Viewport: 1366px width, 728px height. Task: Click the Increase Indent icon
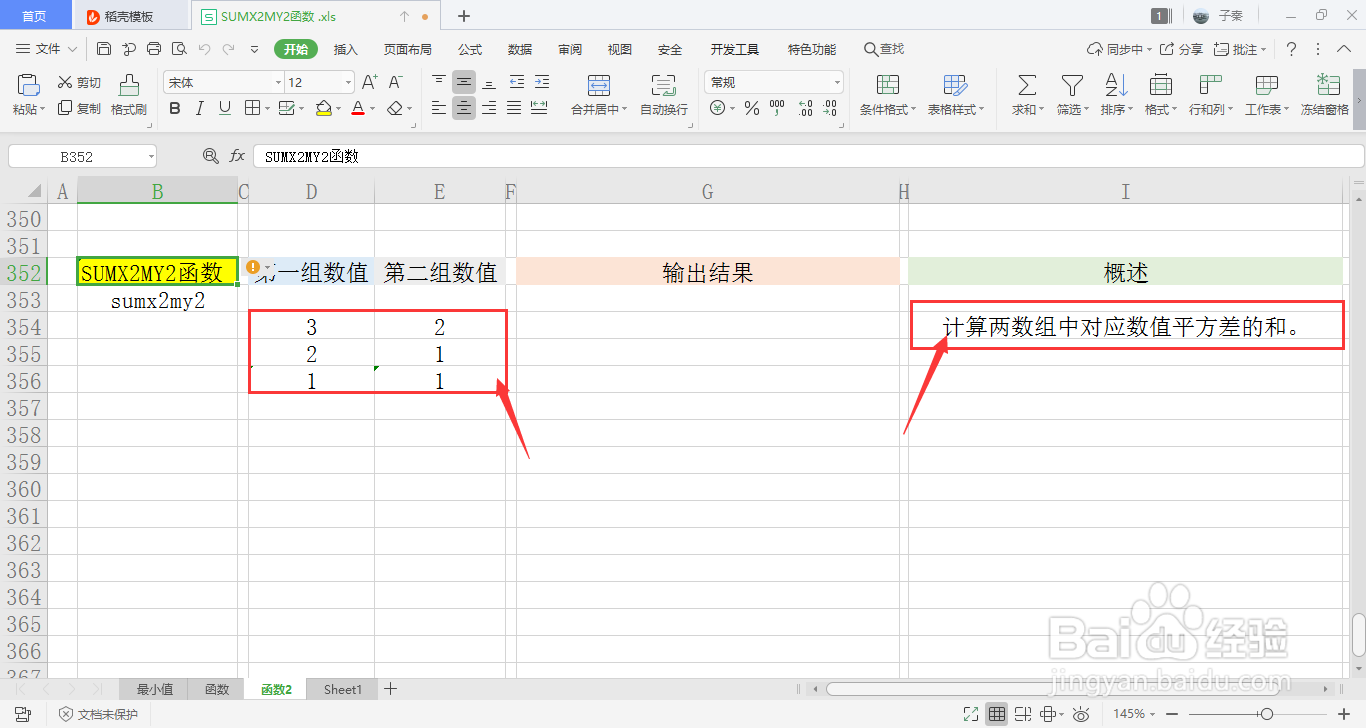[x=541, y=83]
